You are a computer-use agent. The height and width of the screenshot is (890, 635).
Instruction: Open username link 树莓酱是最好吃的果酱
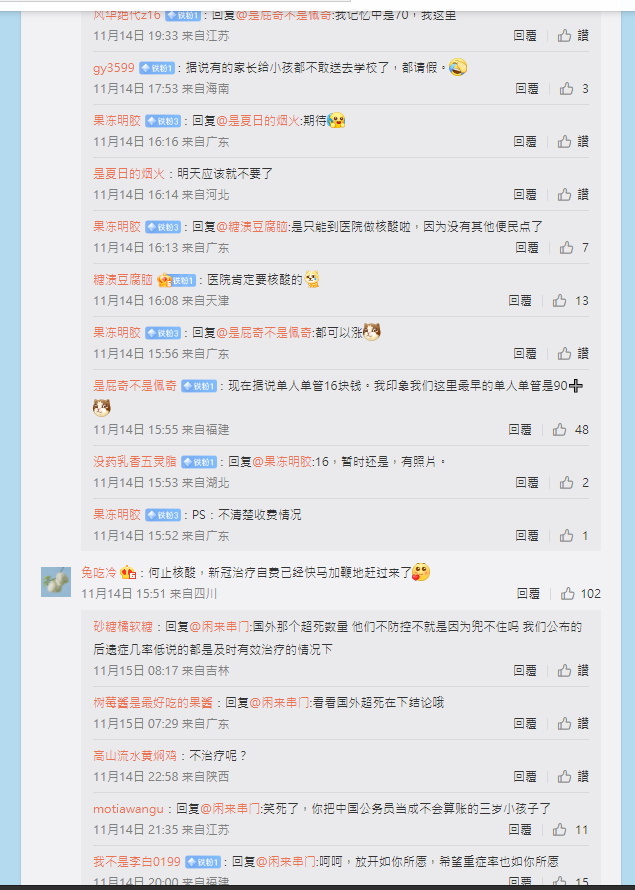[x=153, y=703]
